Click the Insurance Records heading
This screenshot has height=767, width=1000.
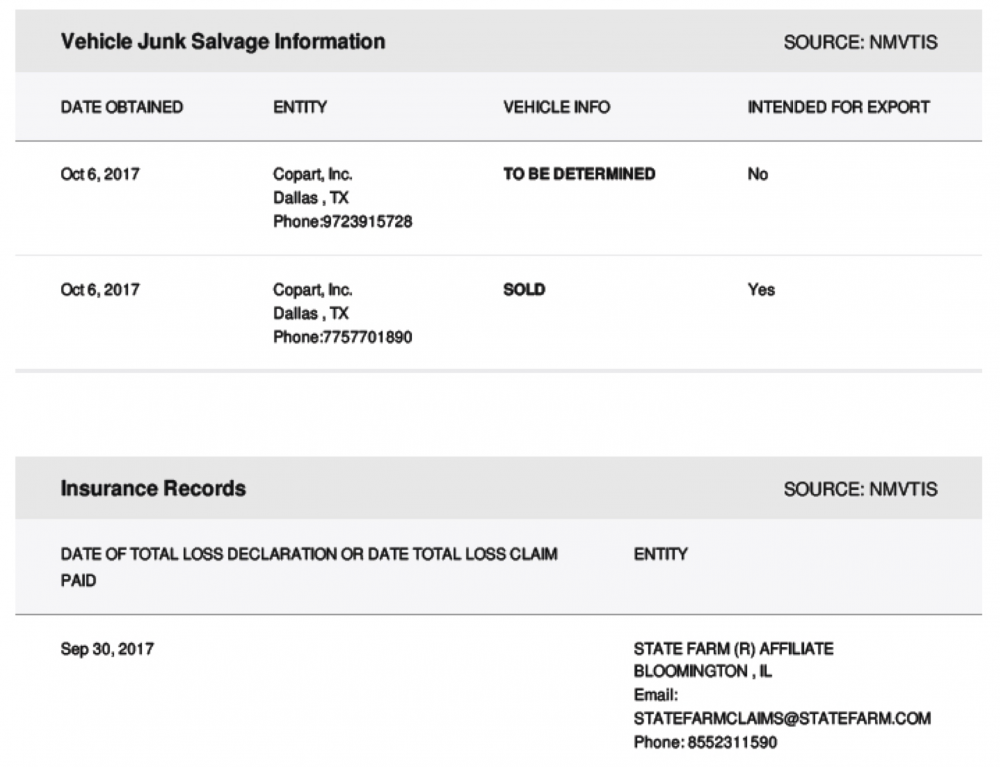click(x=153, y=488)
